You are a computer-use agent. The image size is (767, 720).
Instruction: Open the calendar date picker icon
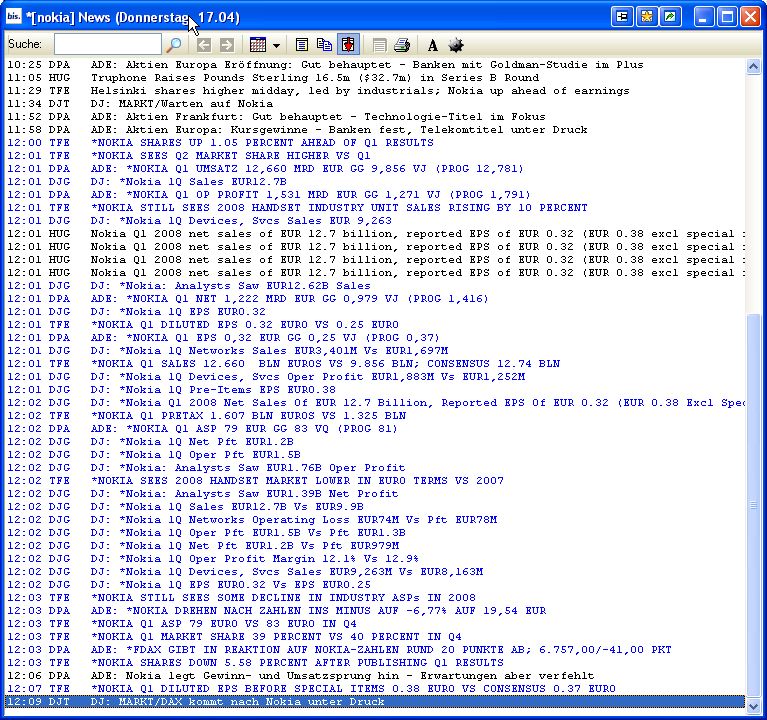point(258,45)
